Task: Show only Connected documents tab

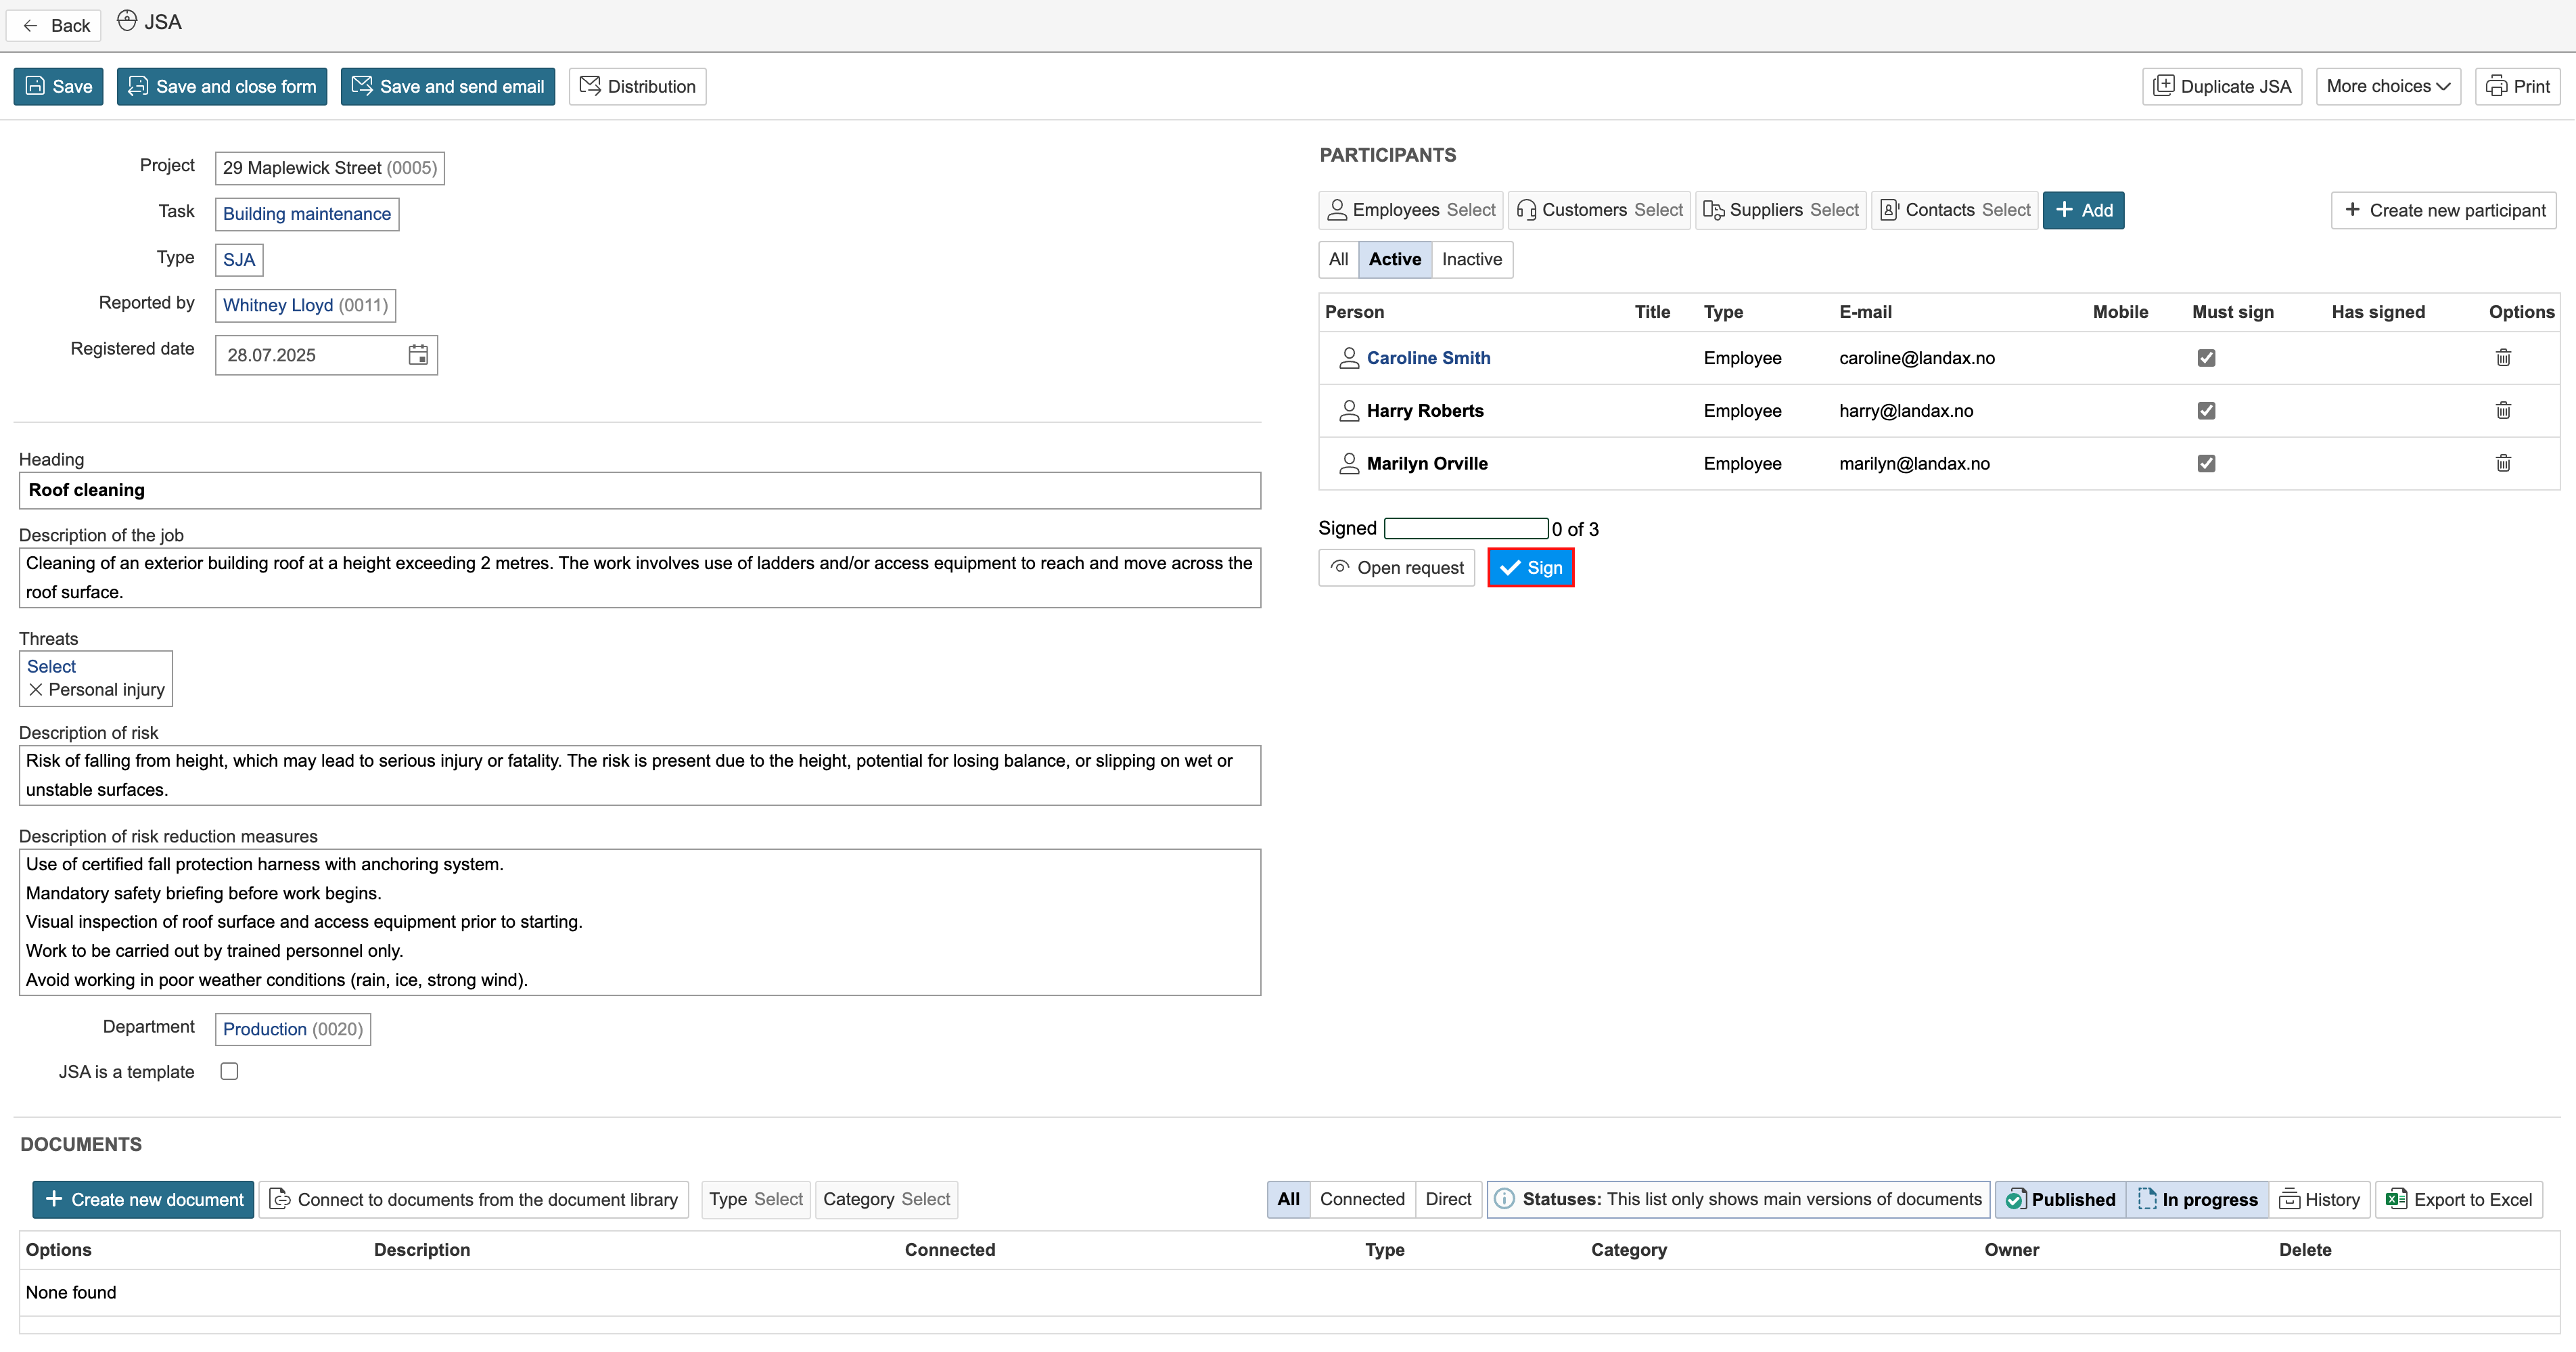Action: click(x=1361, y=1199)
